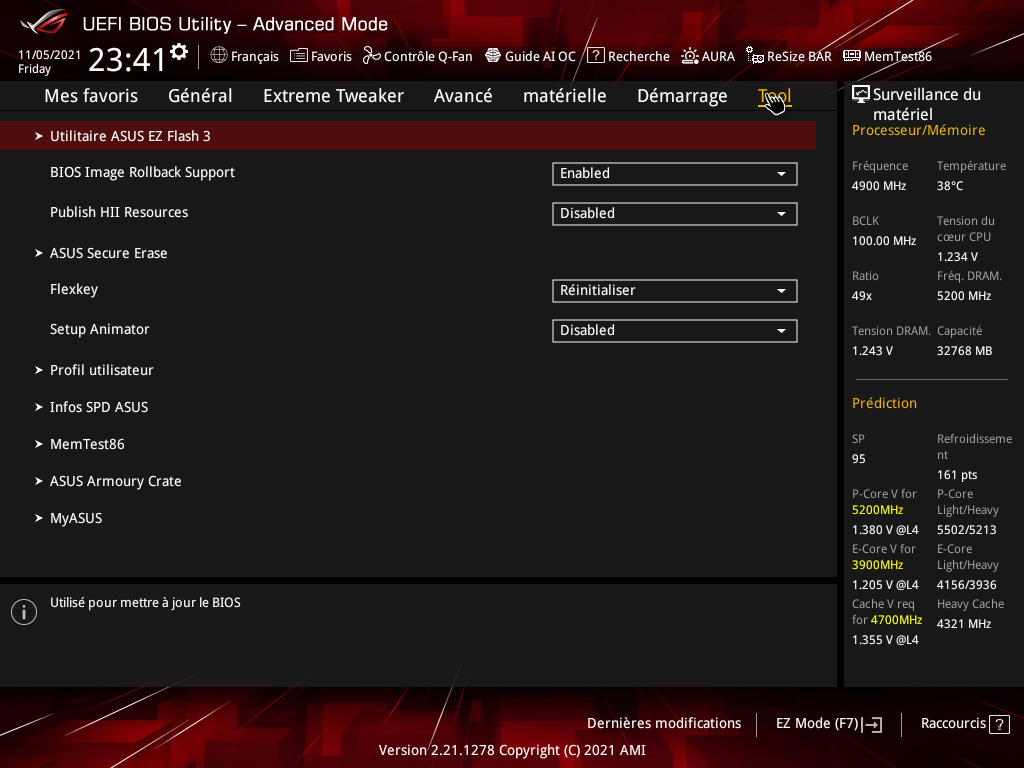Select BIOS Image Rollback Support label
Screen dimensions: 1024x768
(x=142, y=172)
